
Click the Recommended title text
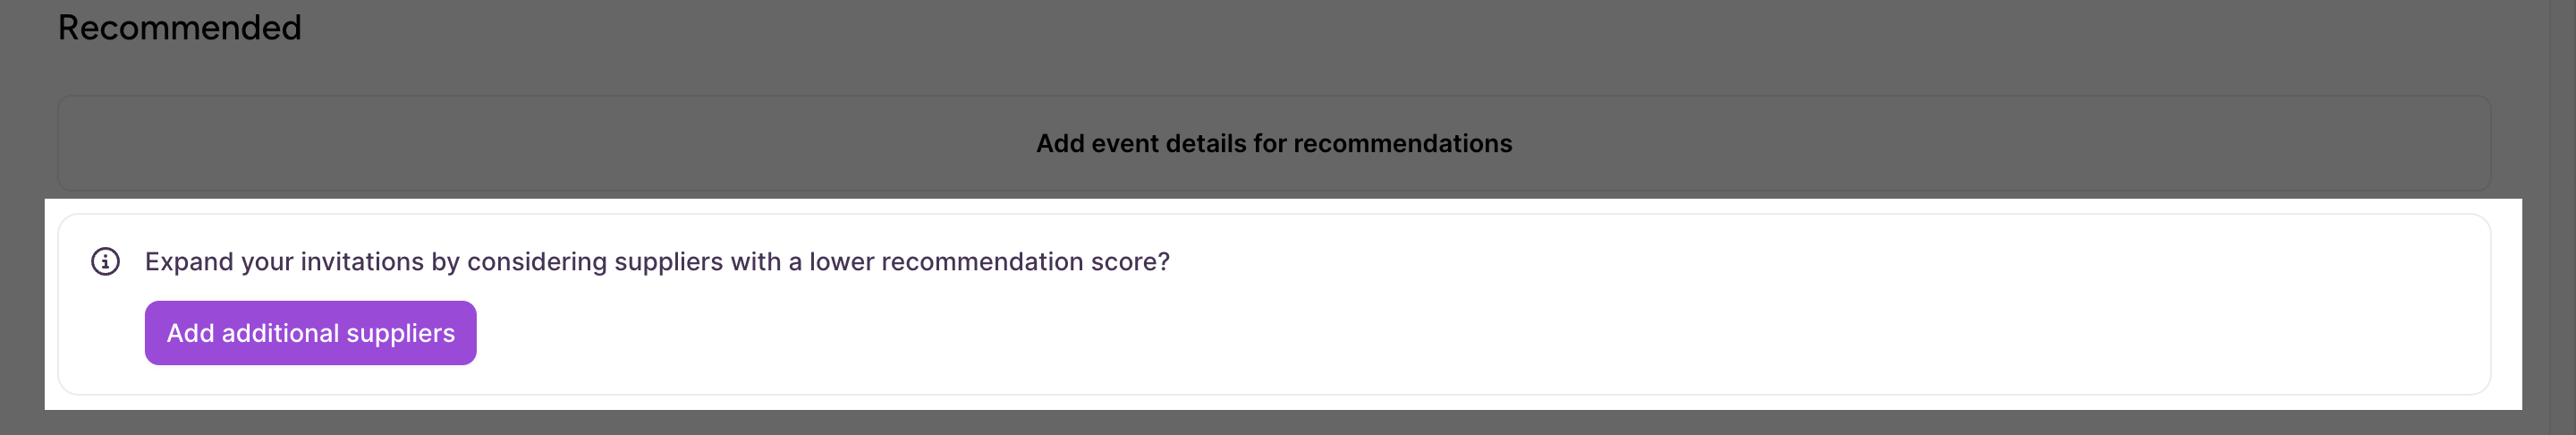tap(180, 27)
